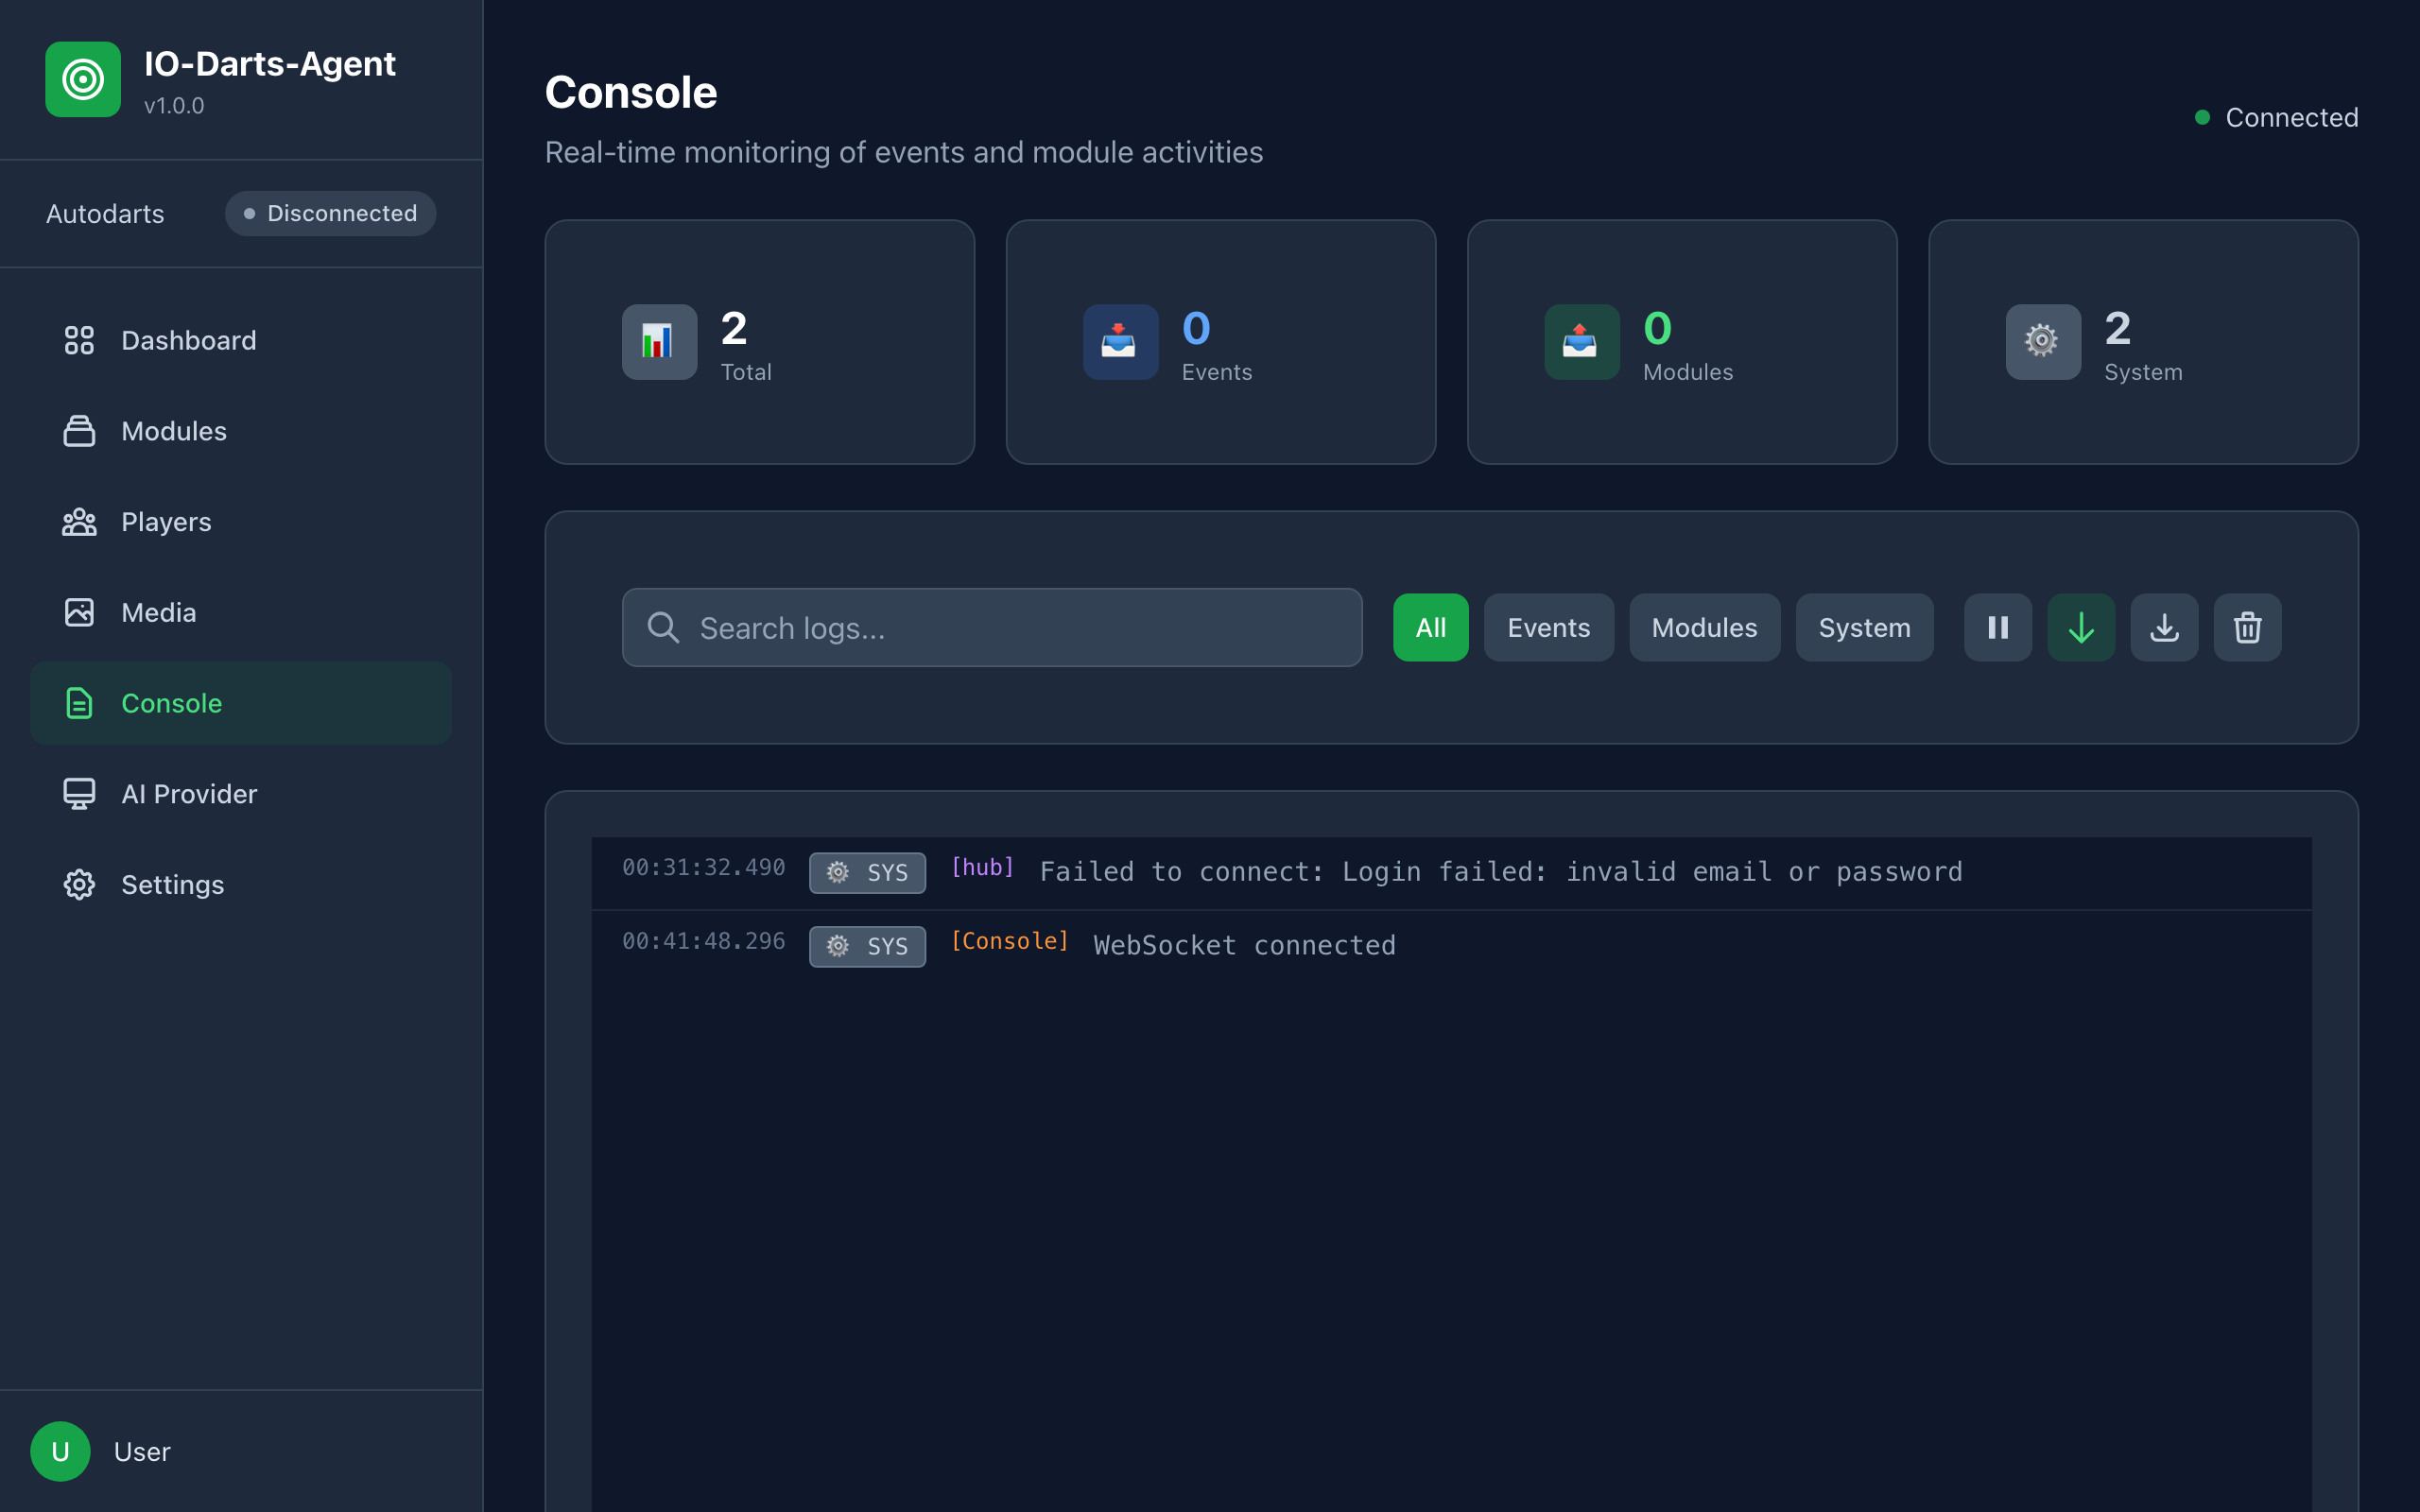Click the SYS badge on hub log row
2420x1512 pixels.
pyautogui.click(x=867, y=872)
